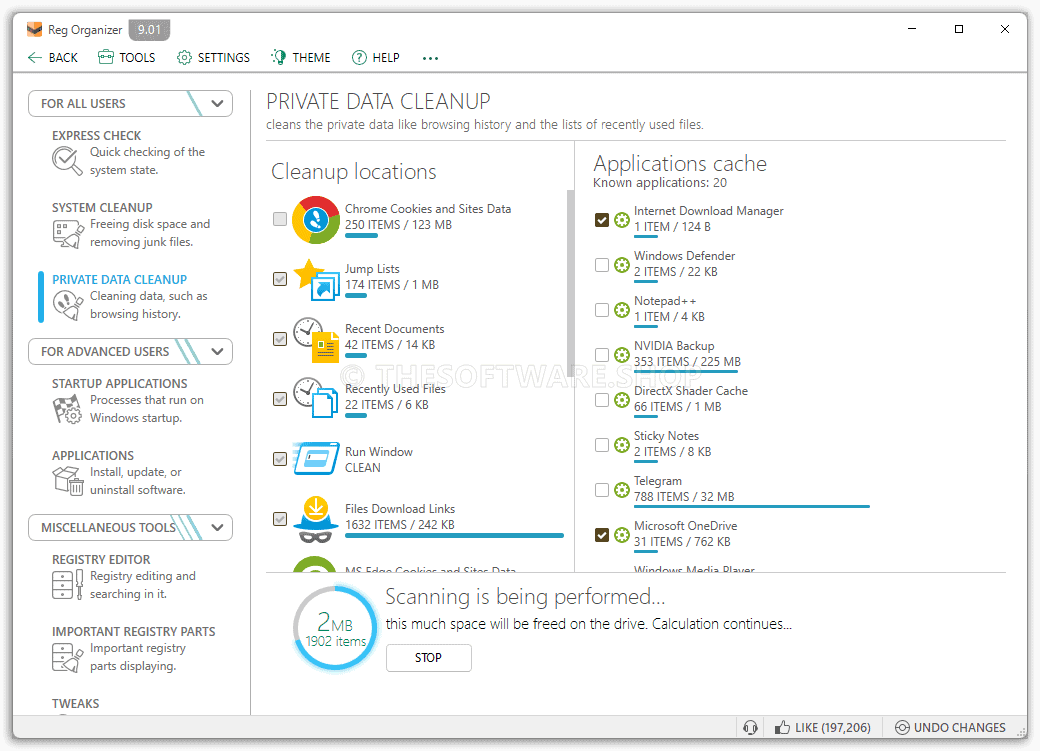
Task: Click Undo Changes in status bar
Action: [950, 728]
